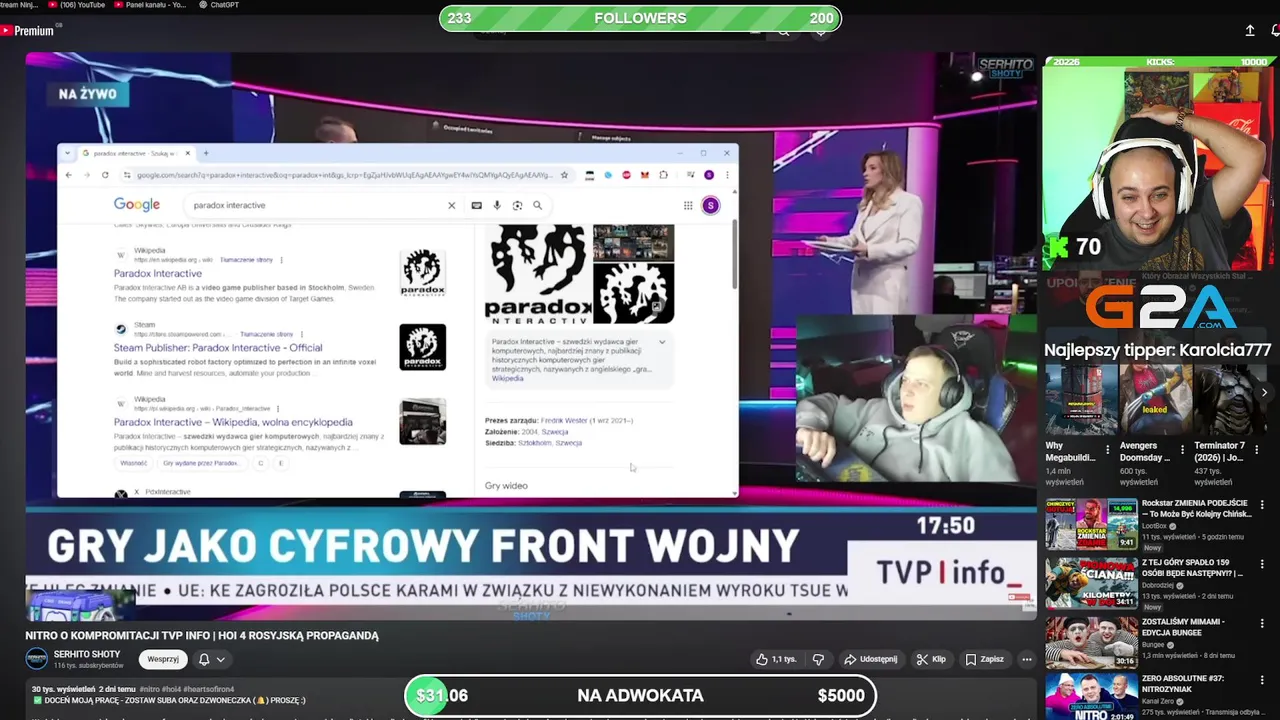This screenshot has height=720, width=1280.
Task: Click the Google logo in the video's Chrome window
Action: (x=137, y=204)
